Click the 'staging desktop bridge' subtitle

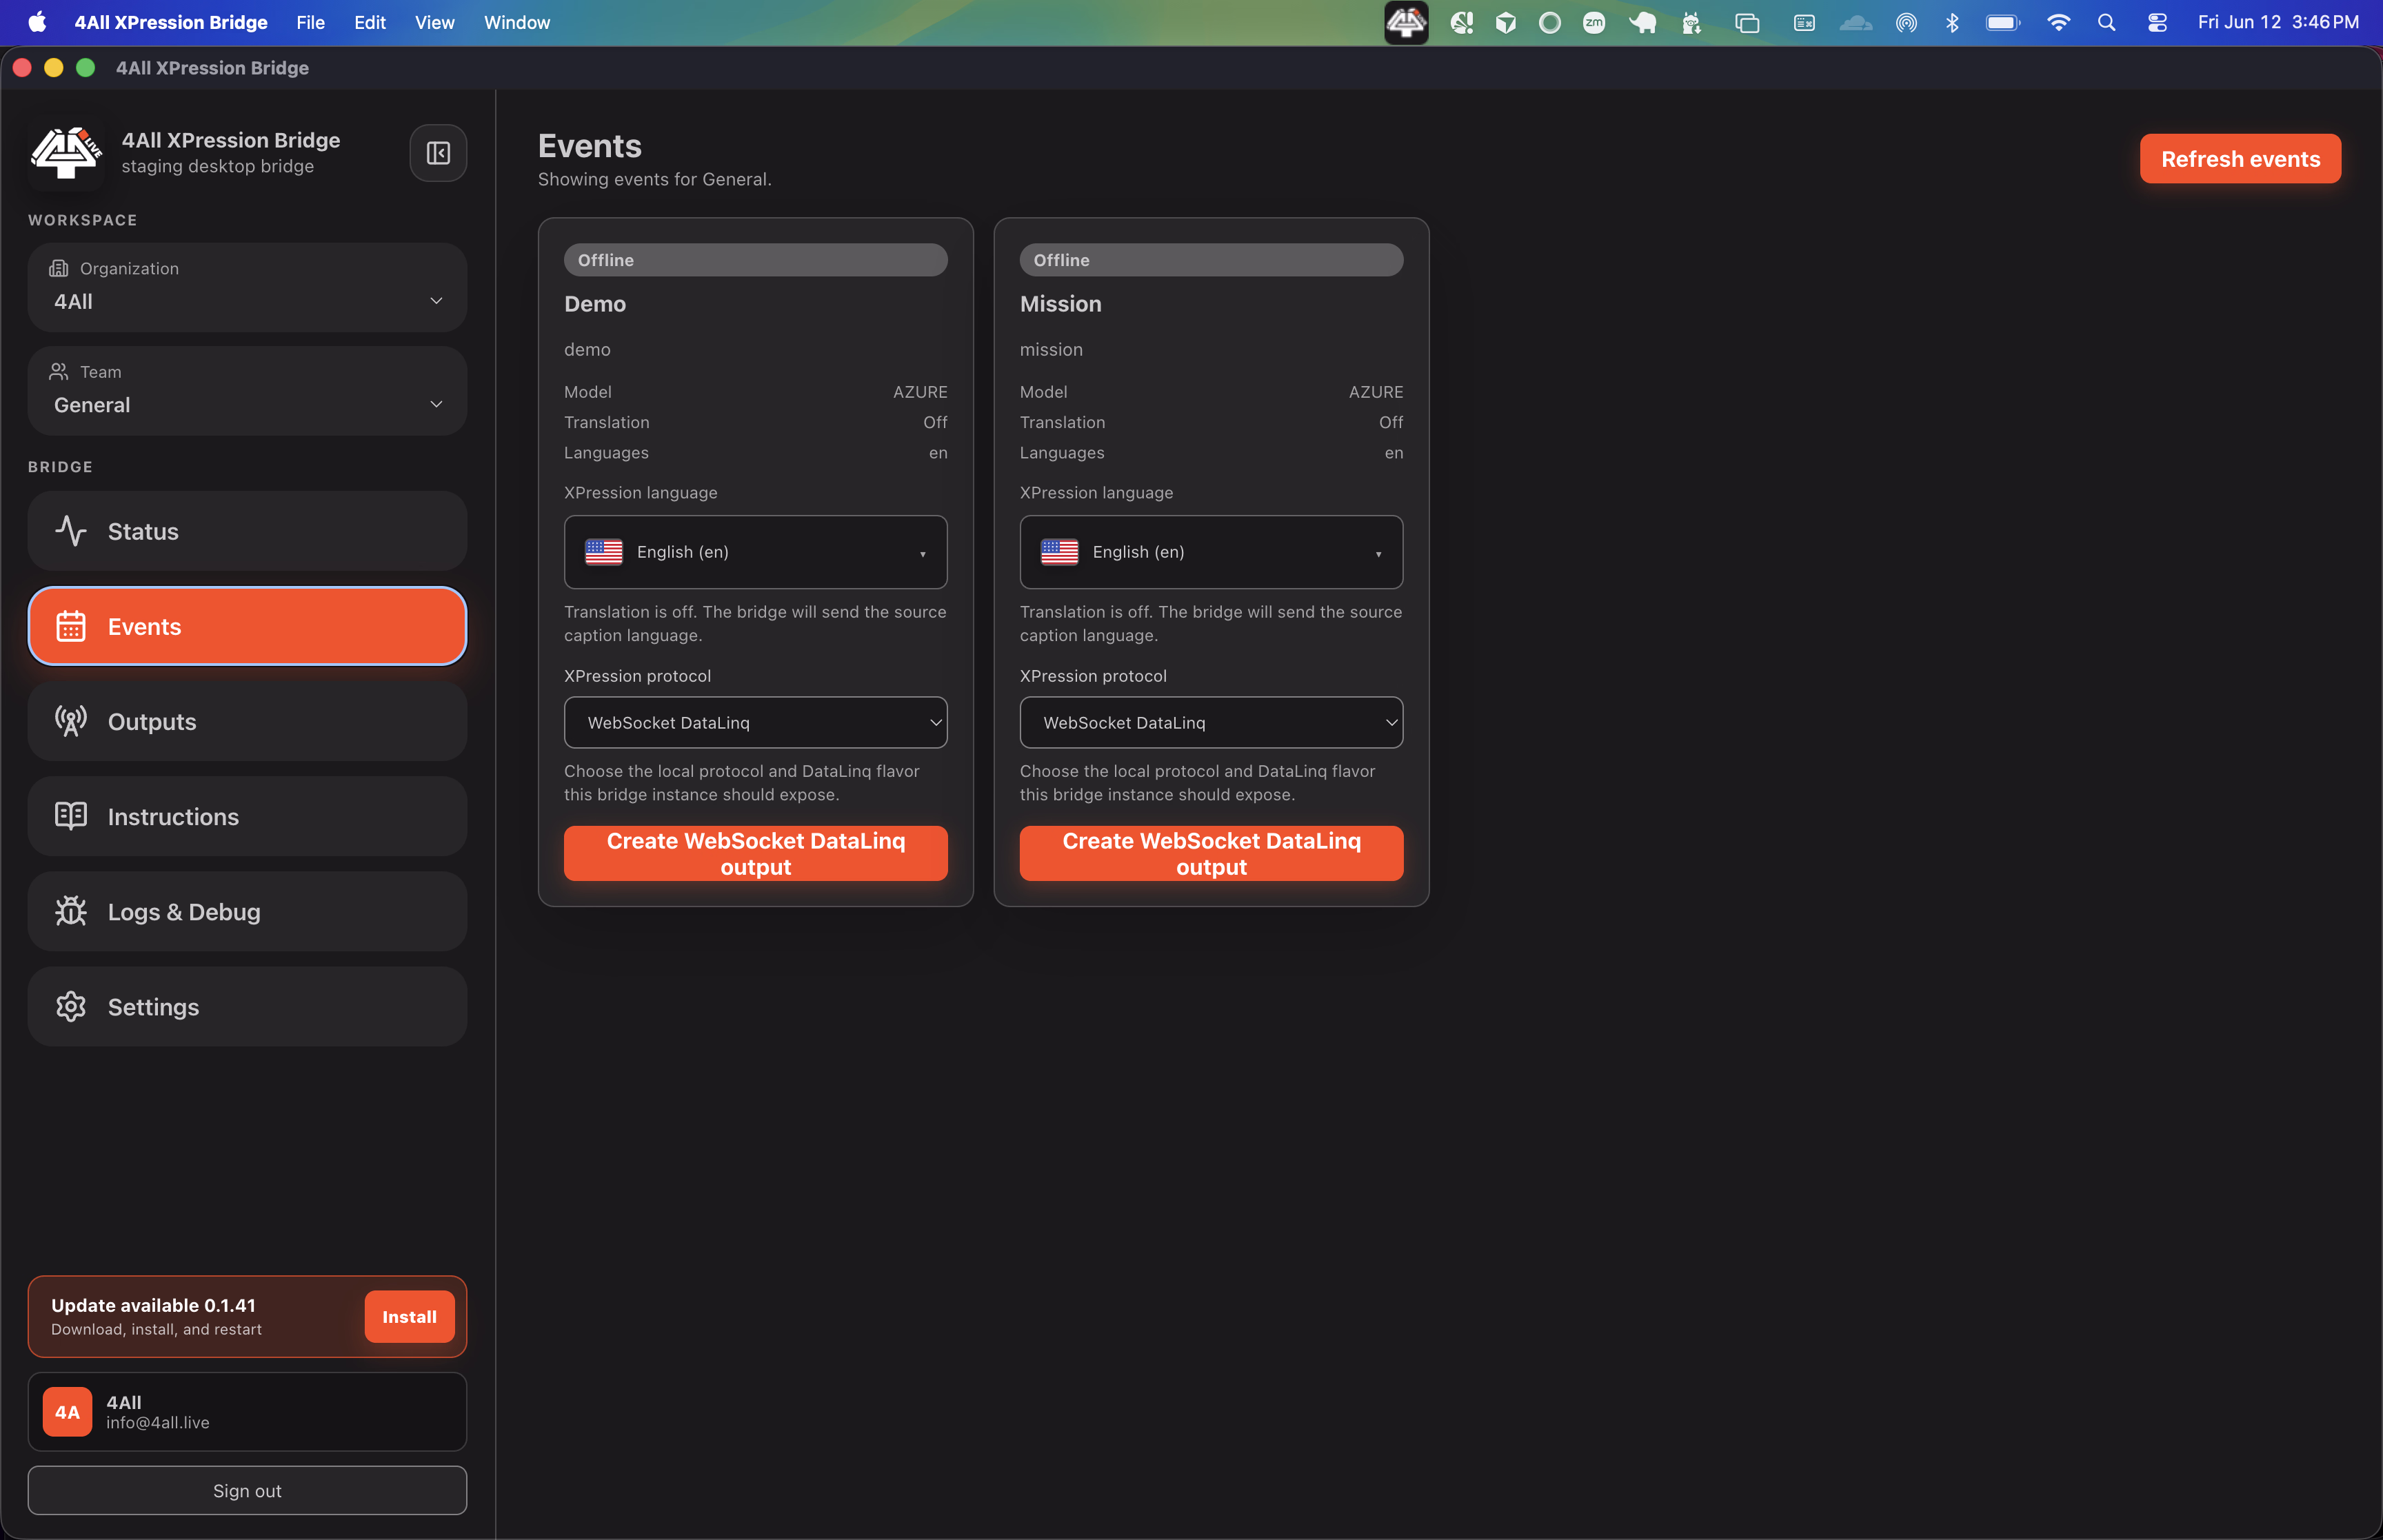(218, 166)
